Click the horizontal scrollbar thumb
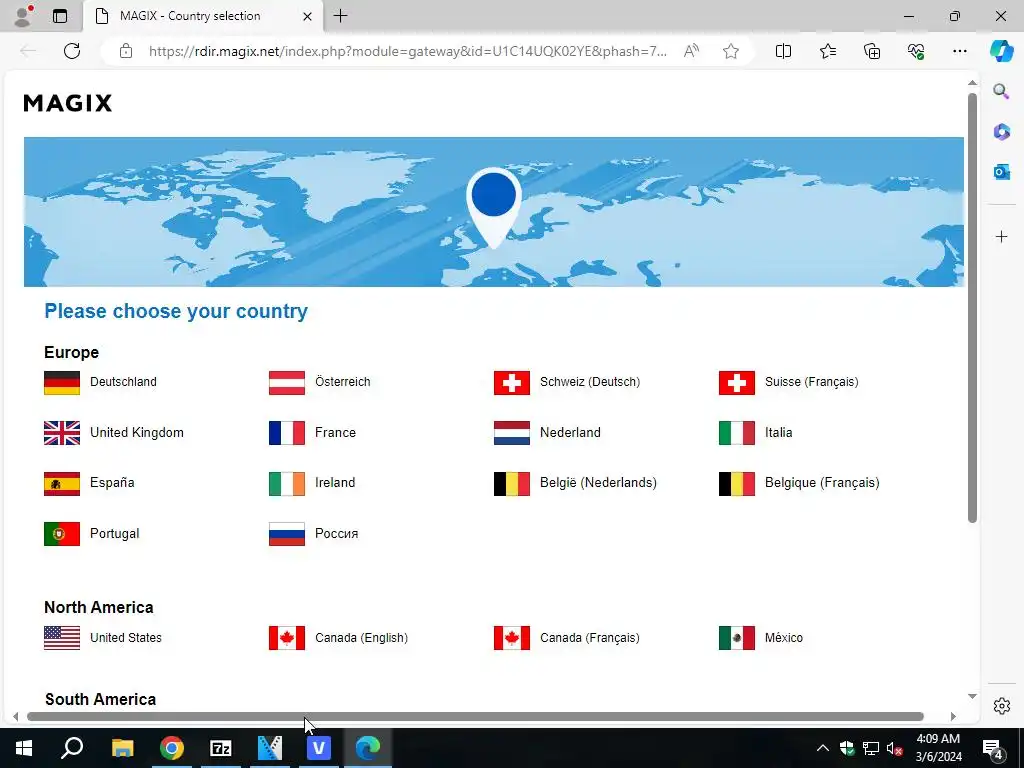 pos(475,716)
